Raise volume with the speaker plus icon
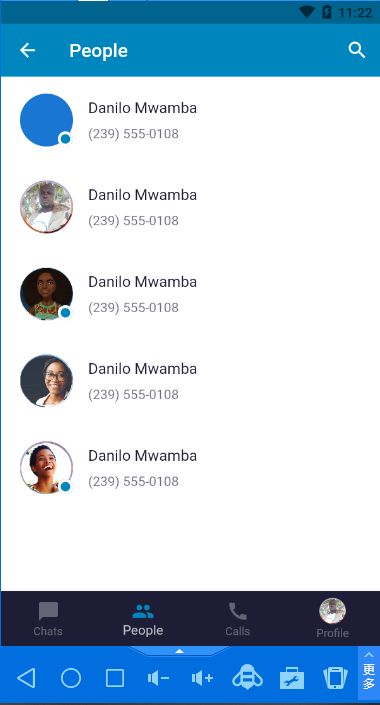380x705 pixels. (x=202, y=678)
